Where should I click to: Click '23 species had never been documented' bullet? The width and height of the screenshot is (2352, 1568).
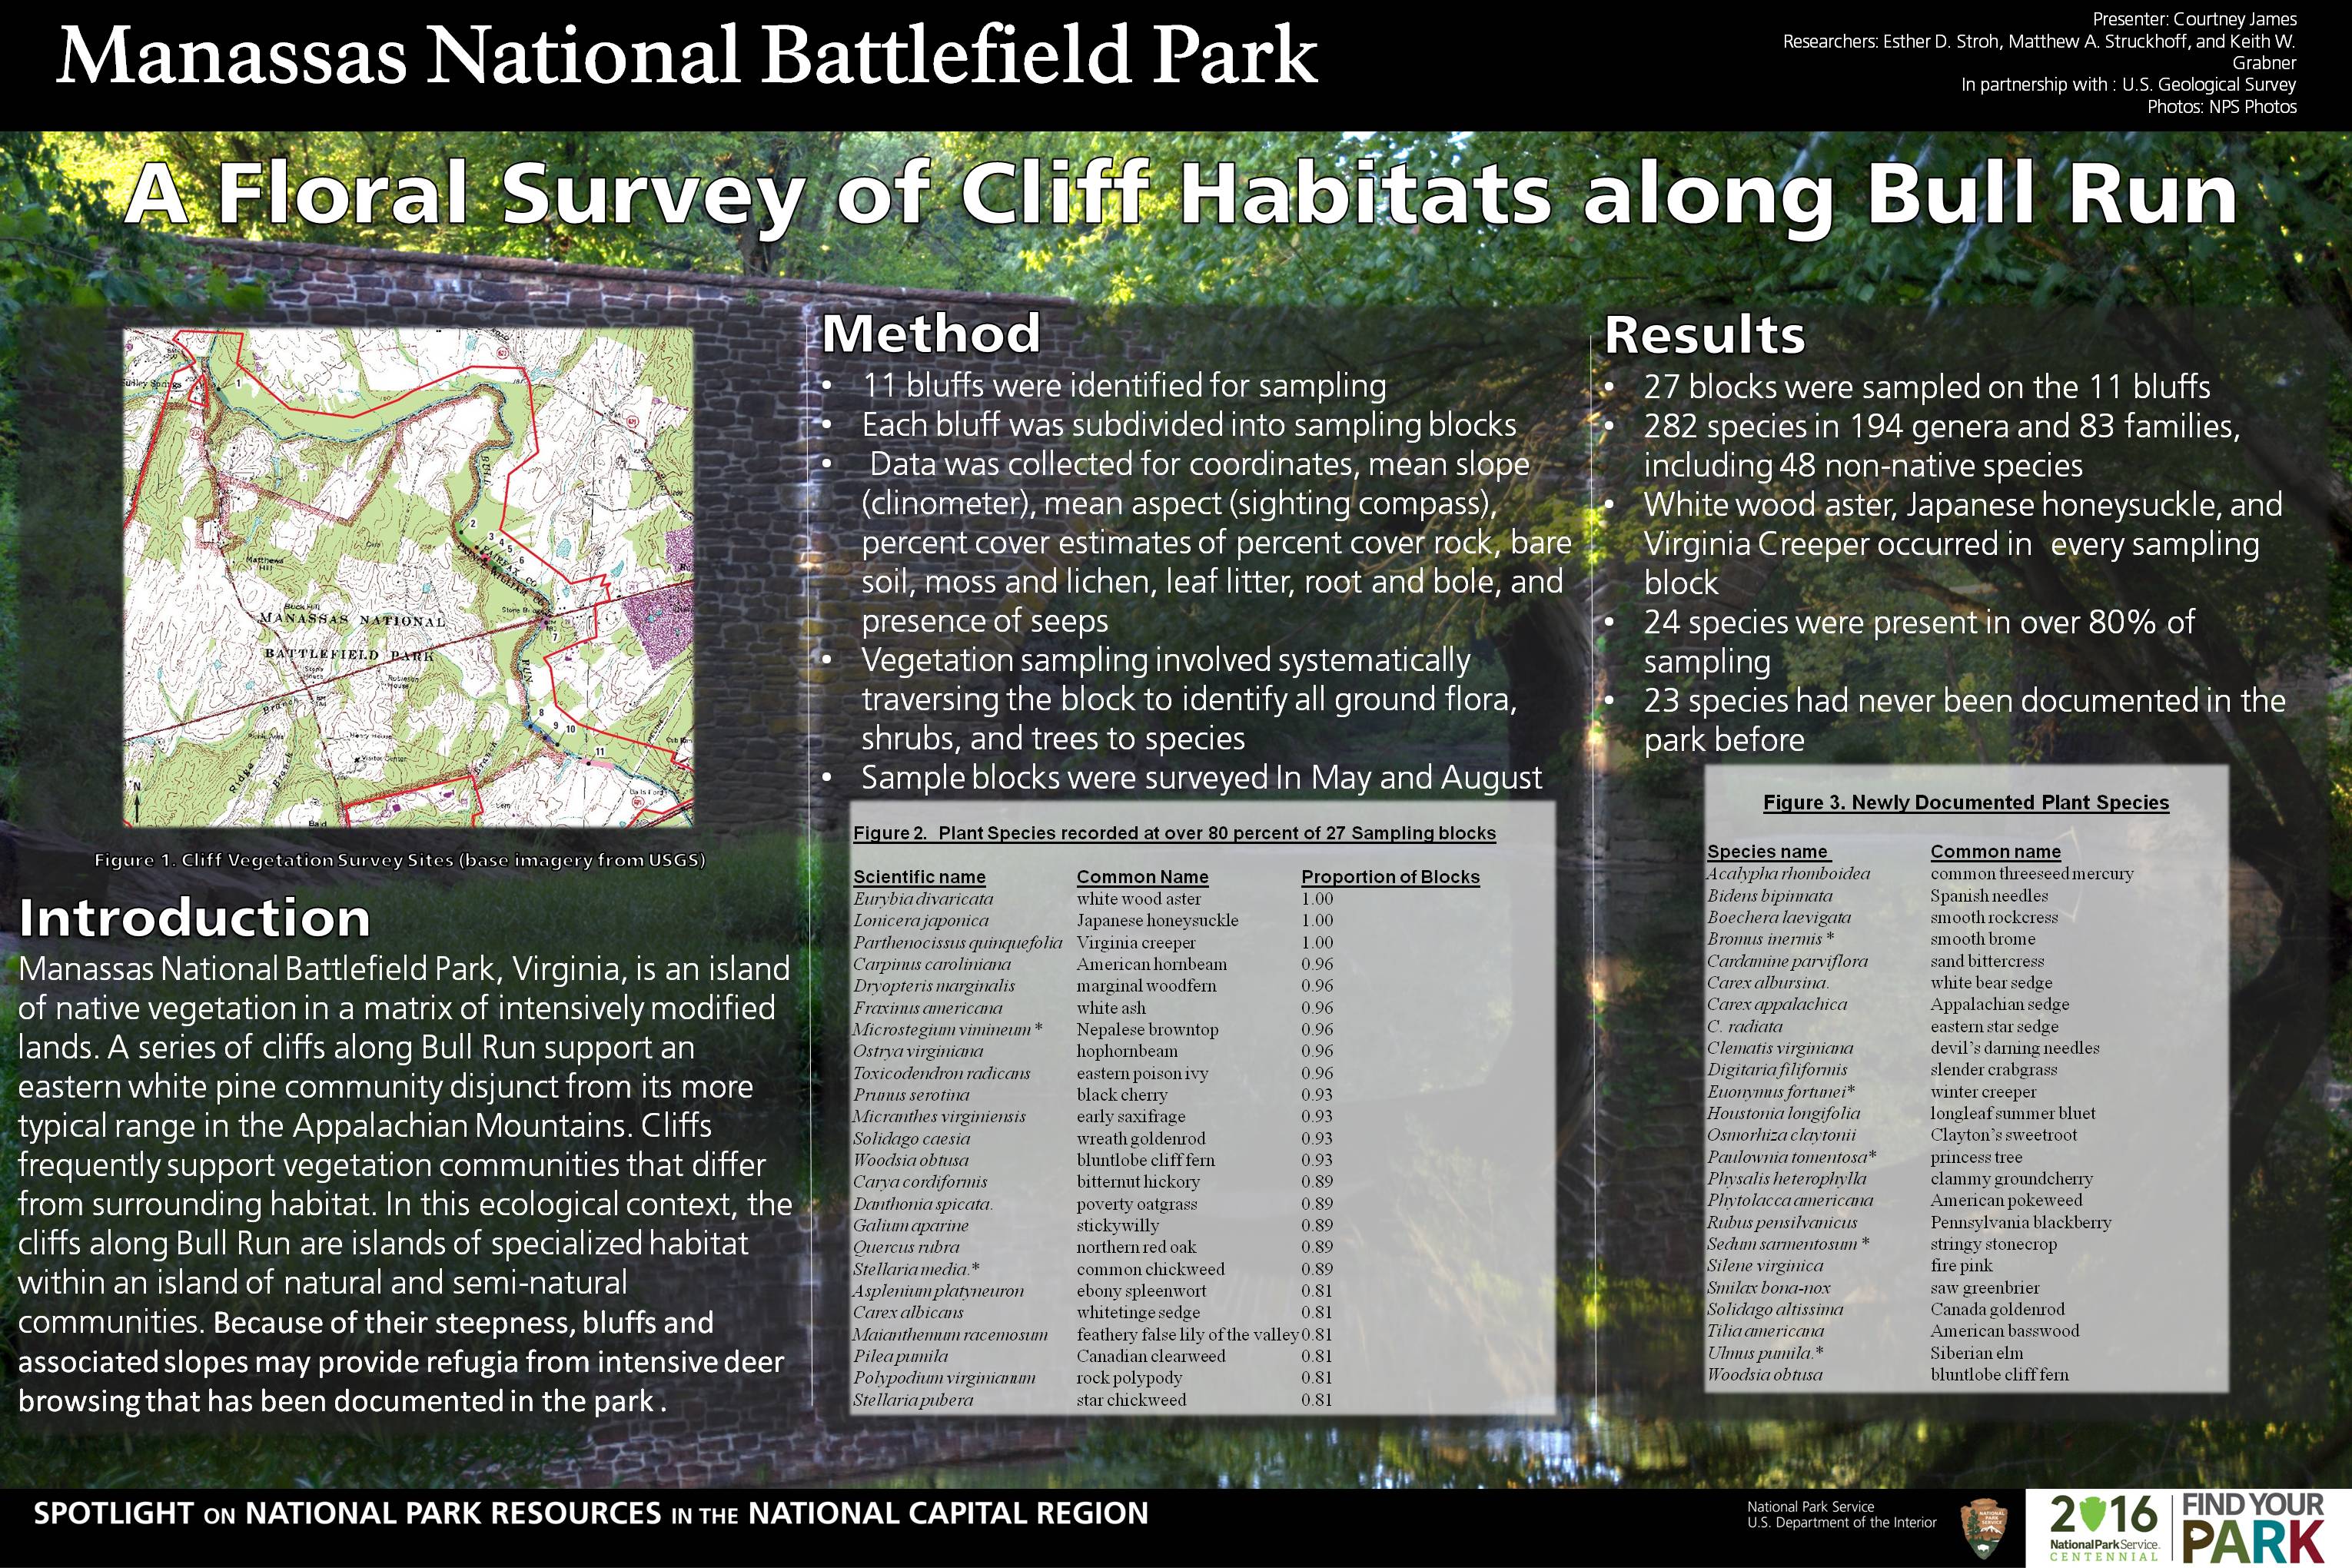pyautogui.click(x=1964, y=720)
